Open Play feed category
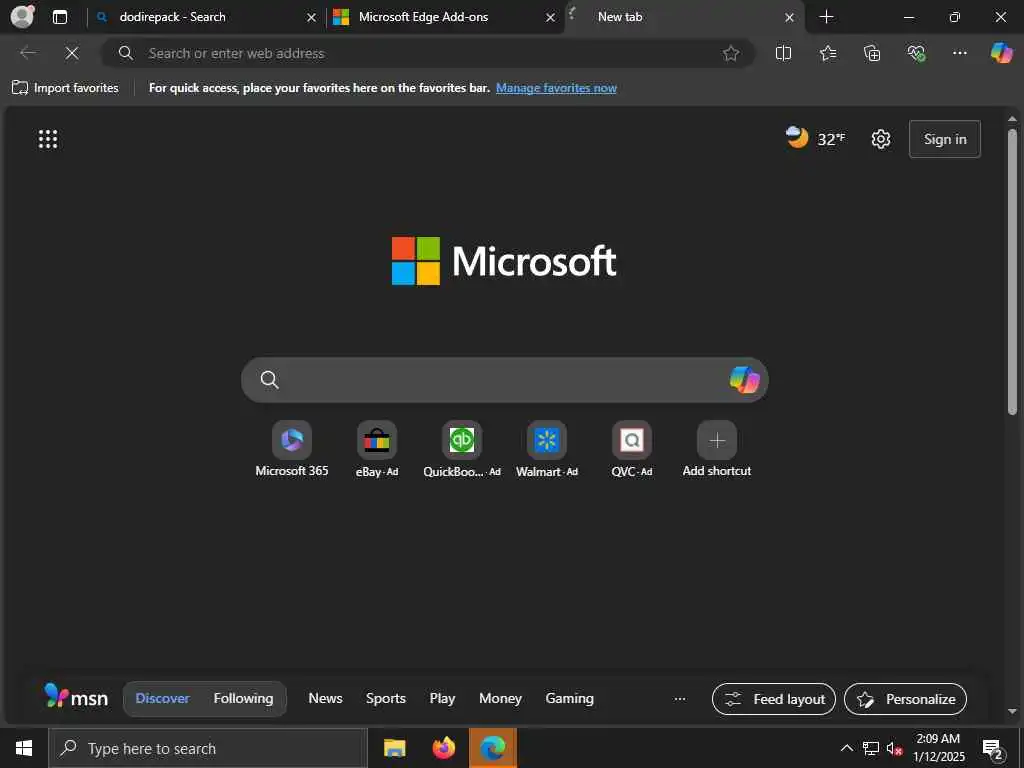1024x768 pixels. (442, 698)
